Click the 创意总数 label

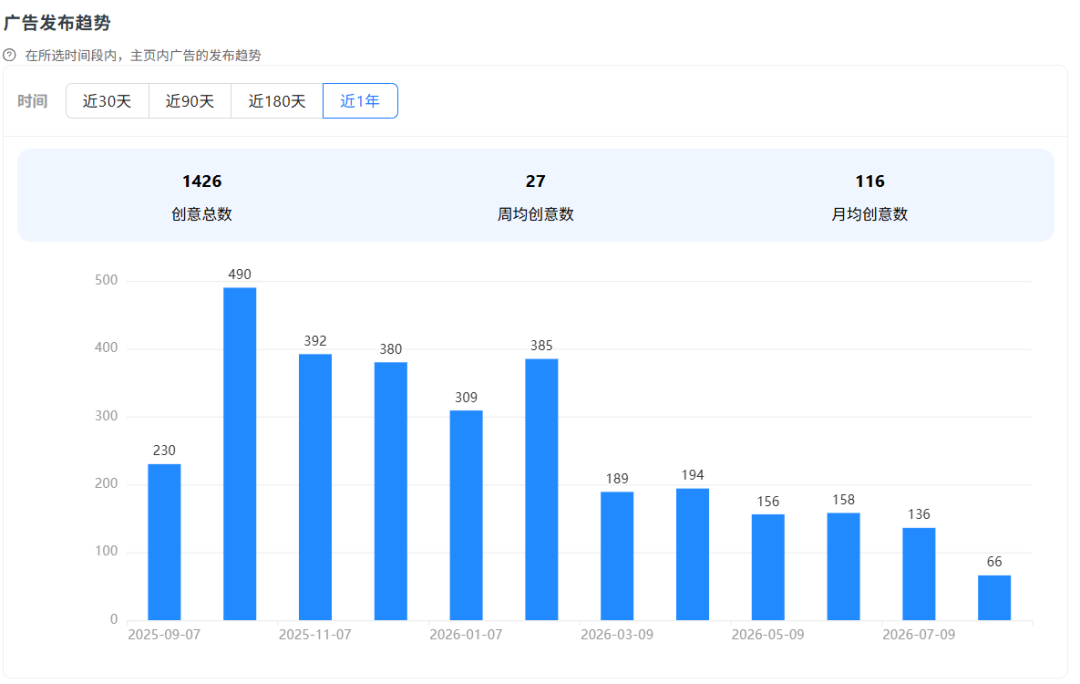click(x=202, y=214)
